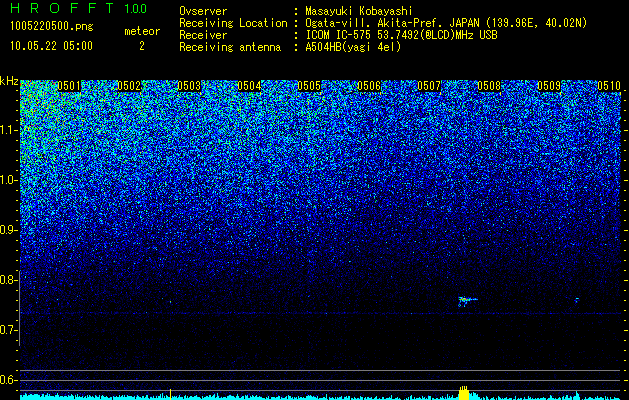The height and width of the screenshot is (400, 629).
Task: Click the 0509 time marker
Action: (549, 86)
